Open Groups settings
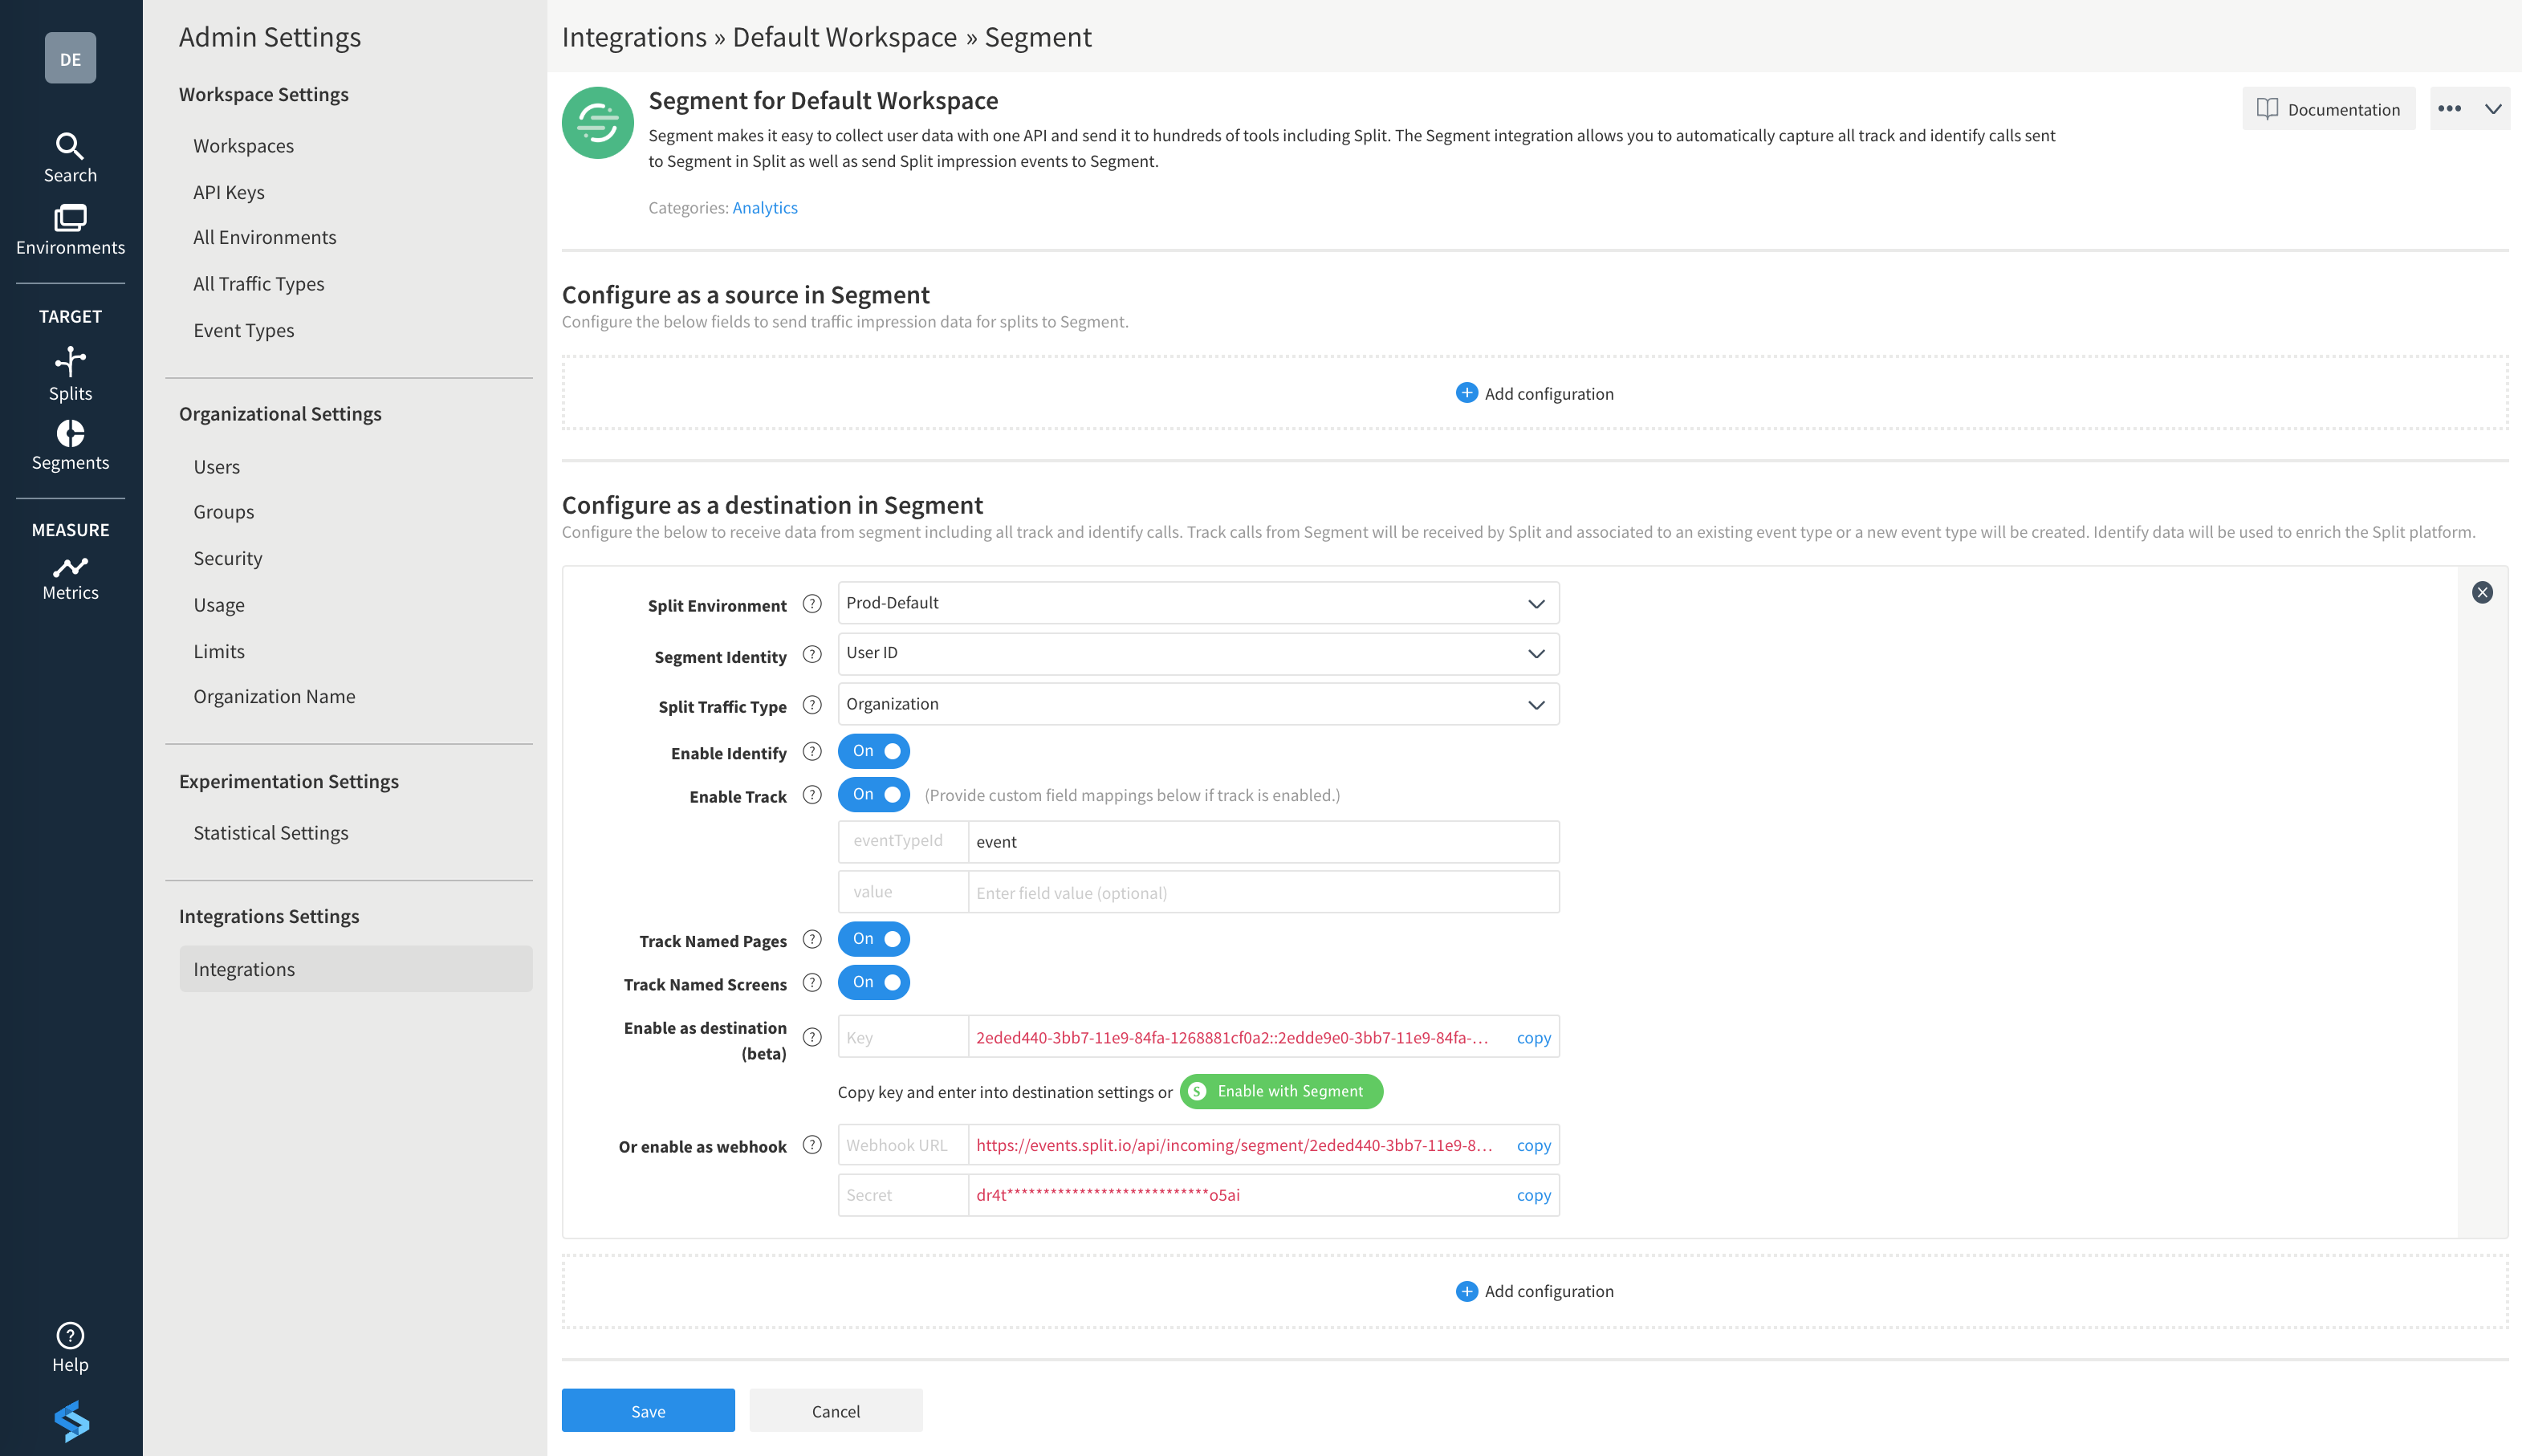 point(224,512)
